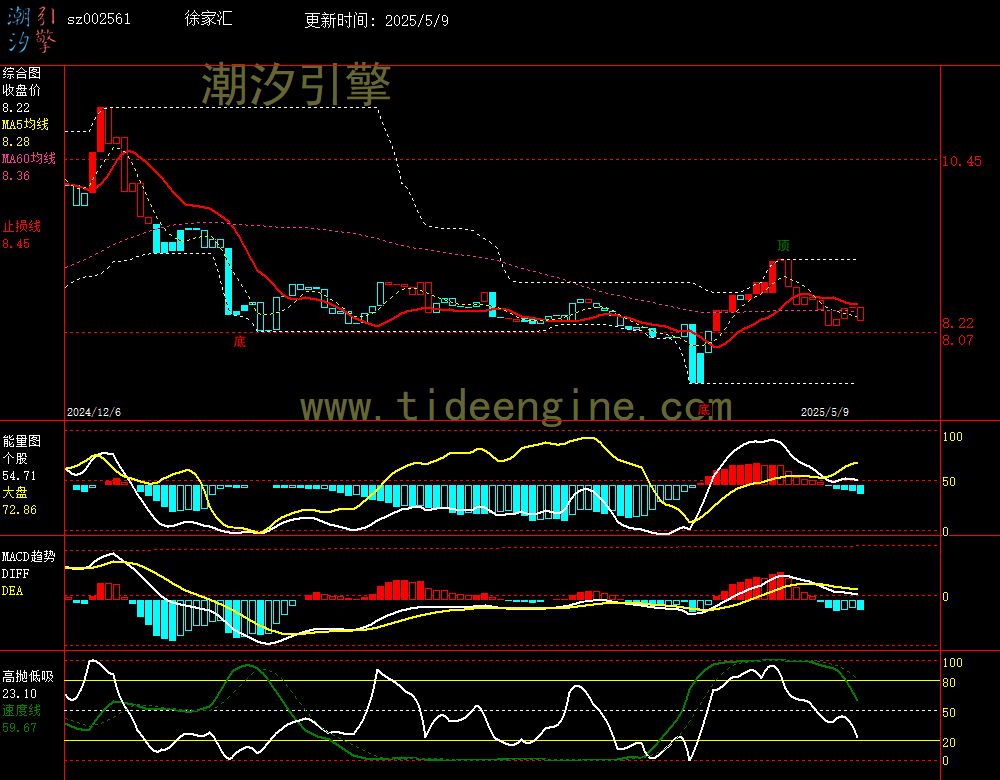Click the white DIFF legend label

point(15,573)
